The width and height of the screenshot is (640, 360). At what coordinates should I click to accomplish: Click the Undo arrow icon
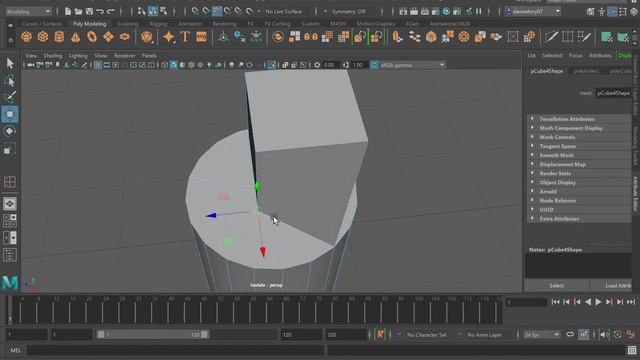coord(100,11)
